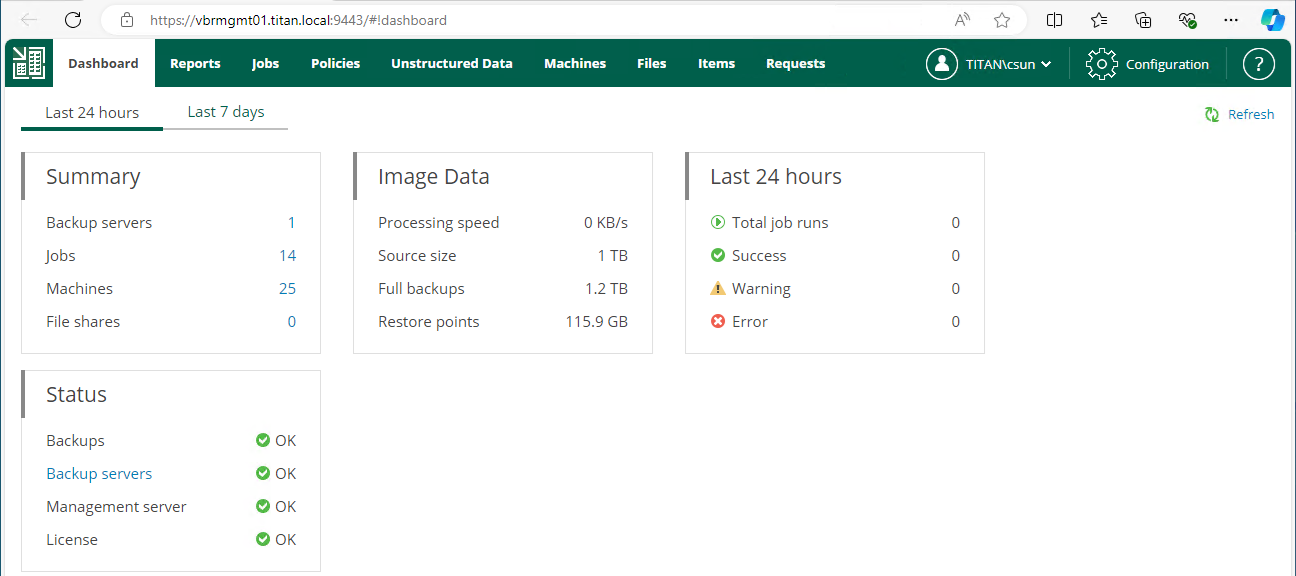
Task: Click Configuration label text
Action: coord(1167,64)
